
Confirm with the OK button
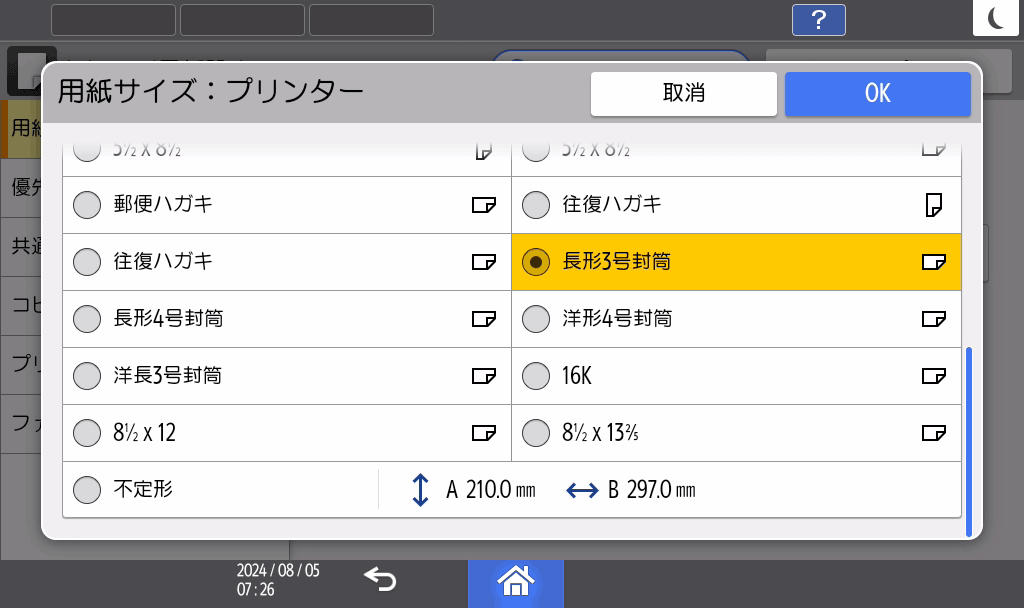coord(877,93)
